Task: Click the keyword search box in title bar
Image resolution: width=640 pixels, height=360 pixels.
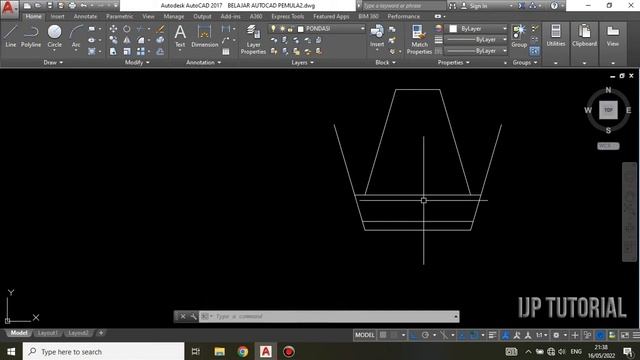Action: tap(403, 6)
